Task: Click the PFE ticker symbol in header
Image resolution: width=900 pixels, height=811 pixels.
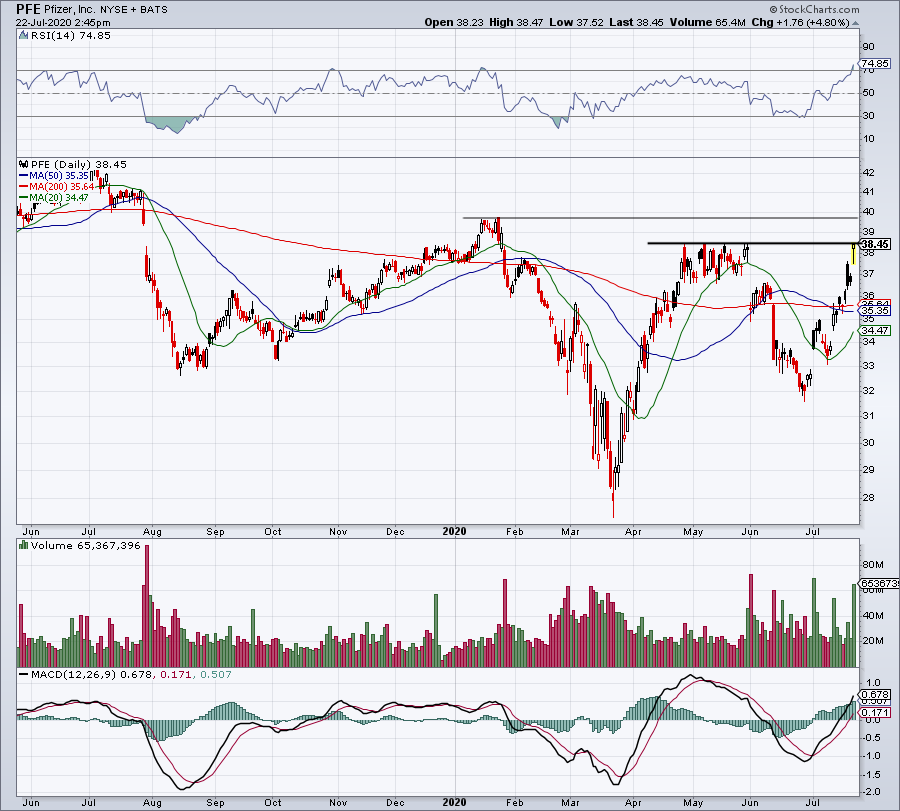Action: 28,9
